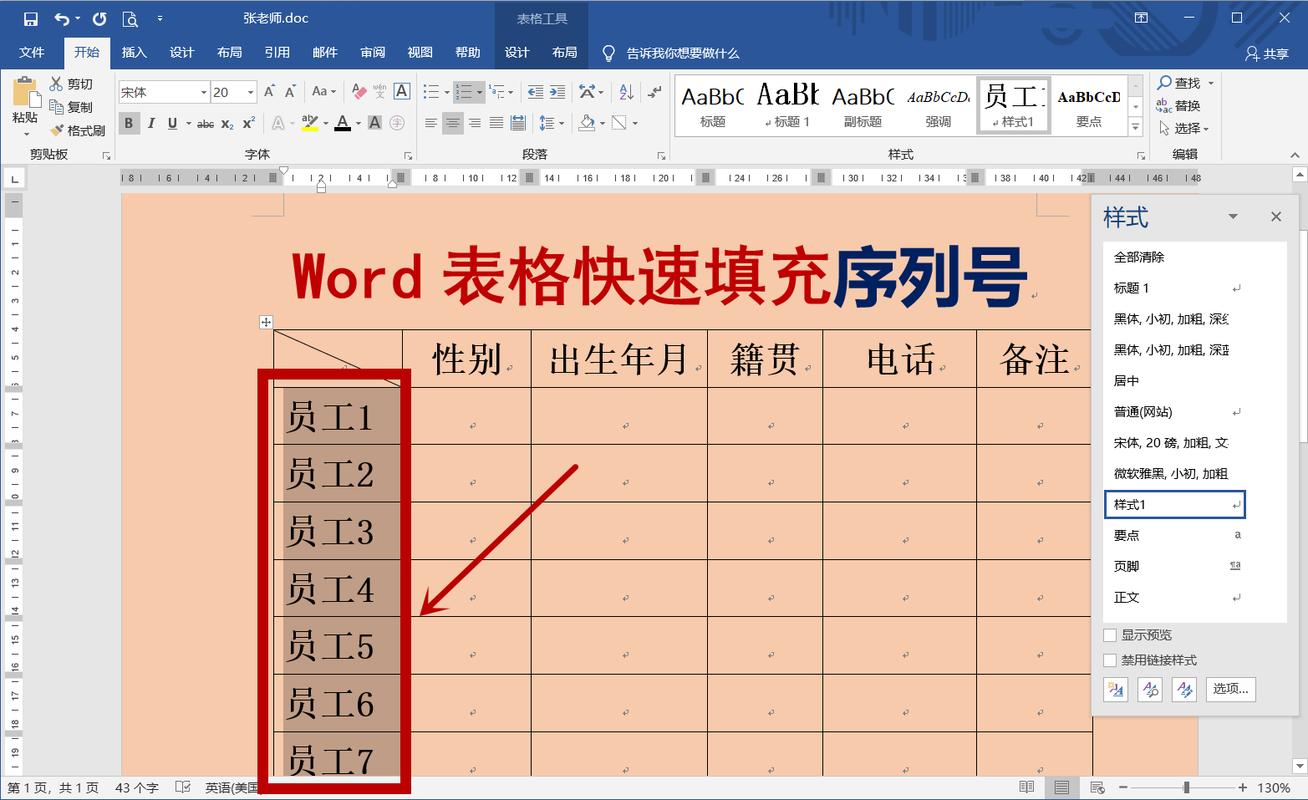The height and width of the screenshot is (800, 1308).
Task: Click the Copy (复制) button
Action: [71, 107]
